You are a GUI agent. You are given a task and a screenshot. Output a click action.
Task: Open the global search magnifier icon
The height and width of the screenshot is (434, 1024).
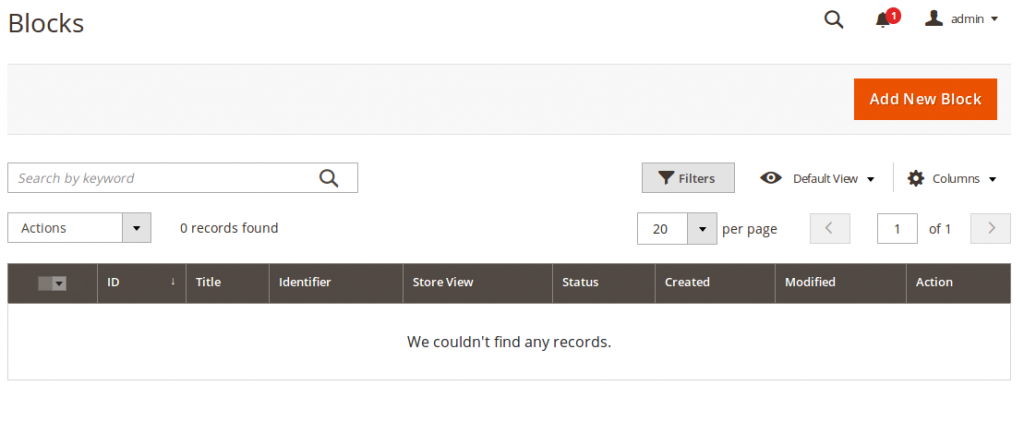[x=833, y=19]
